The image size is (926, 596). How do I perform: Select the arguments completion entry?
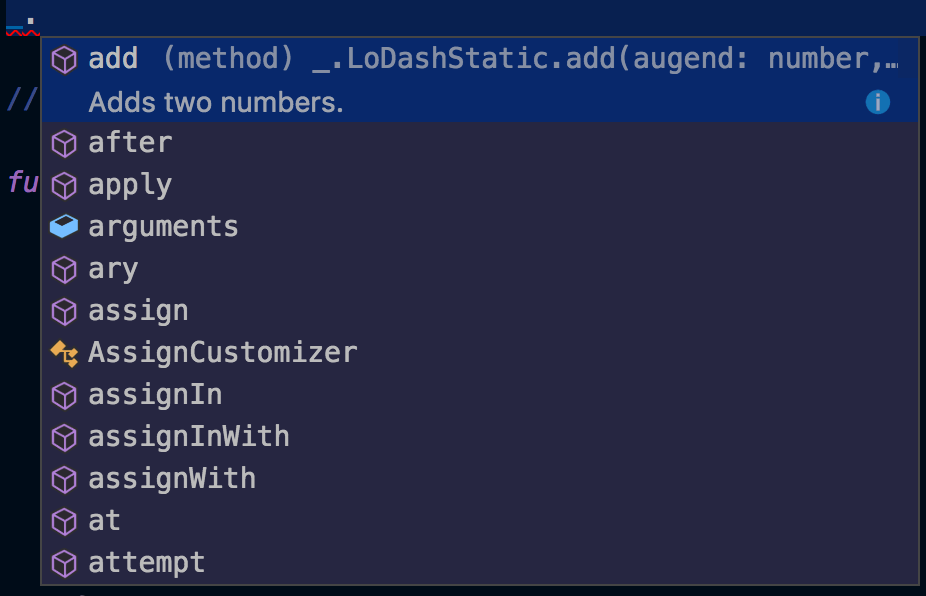[163, 227]
